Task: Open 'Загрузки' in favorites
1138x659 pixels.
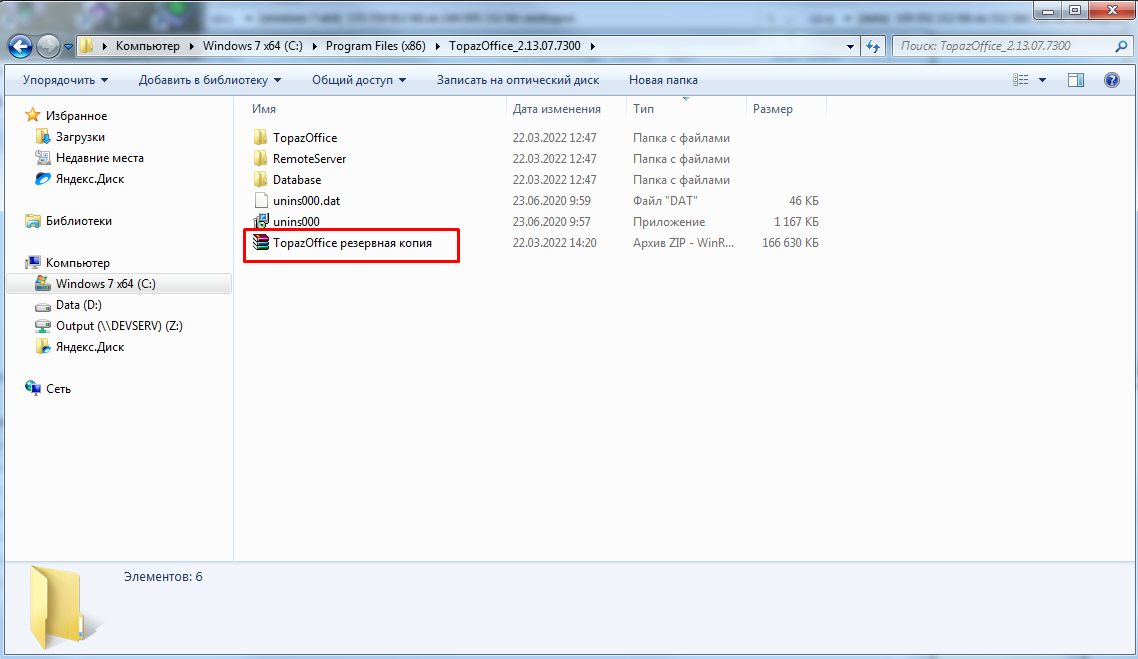Action: click(x=80, y=136)
